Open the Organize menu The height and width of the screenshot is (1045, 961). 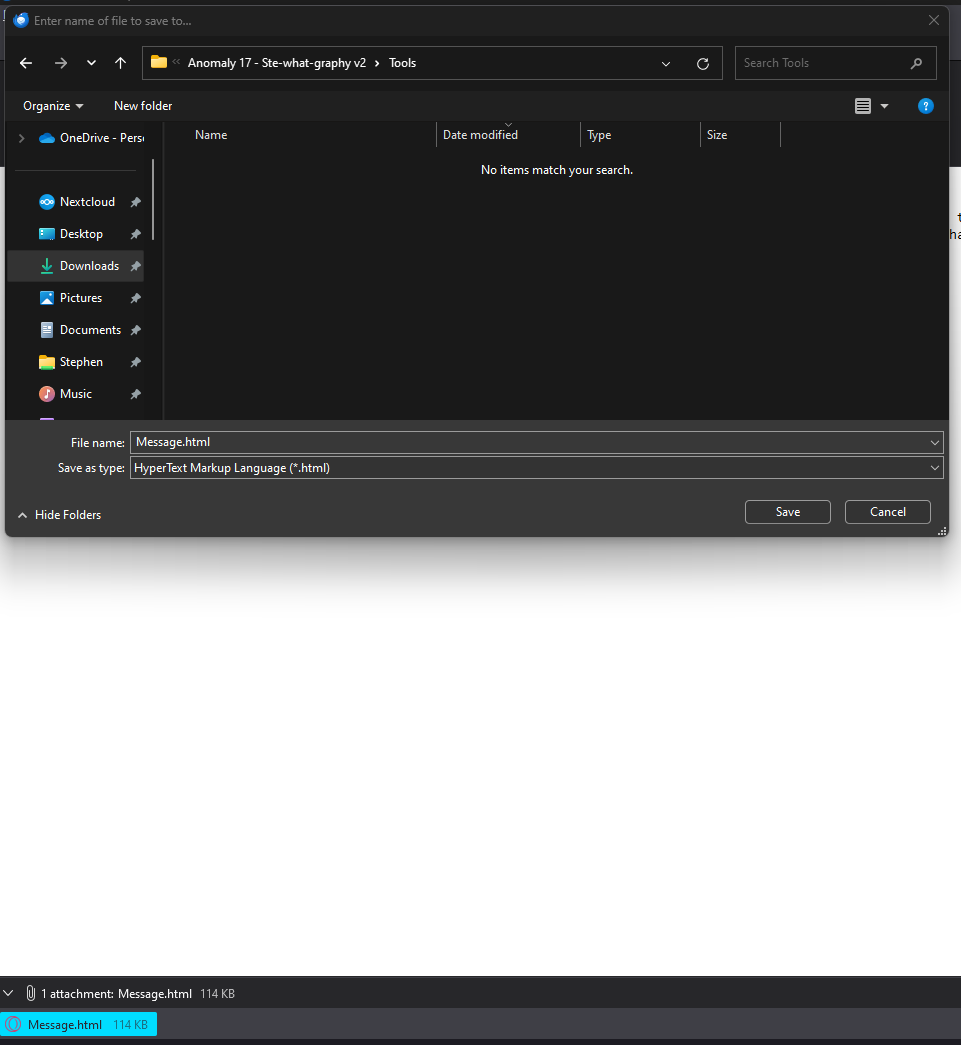(x=53, y=106)
